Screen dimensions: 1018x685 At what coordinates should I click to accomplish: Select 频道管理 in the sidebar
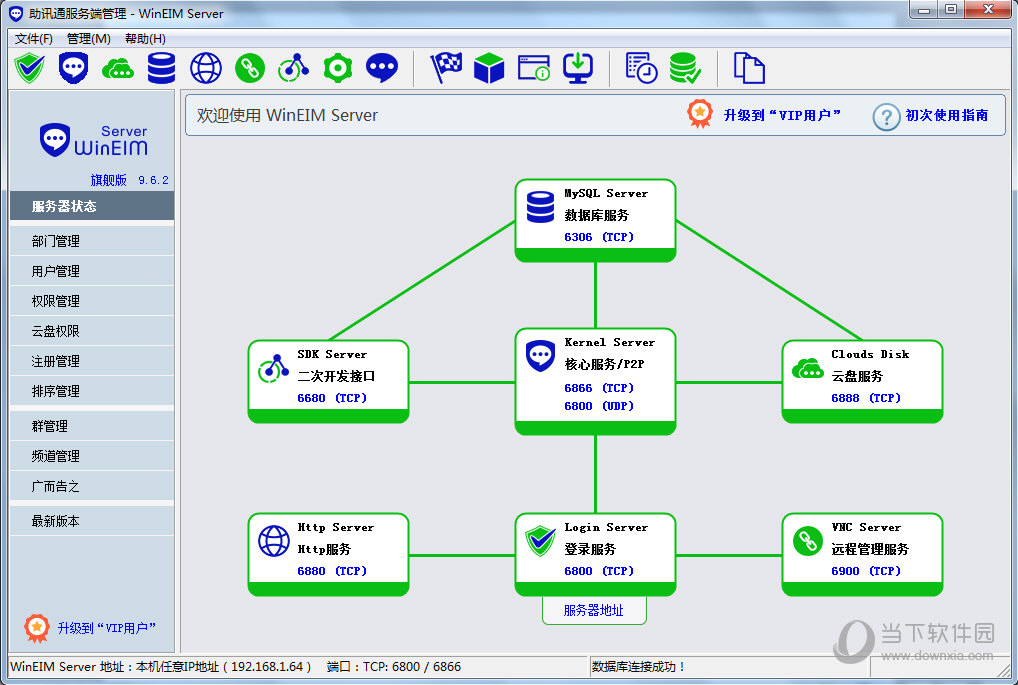92,456
